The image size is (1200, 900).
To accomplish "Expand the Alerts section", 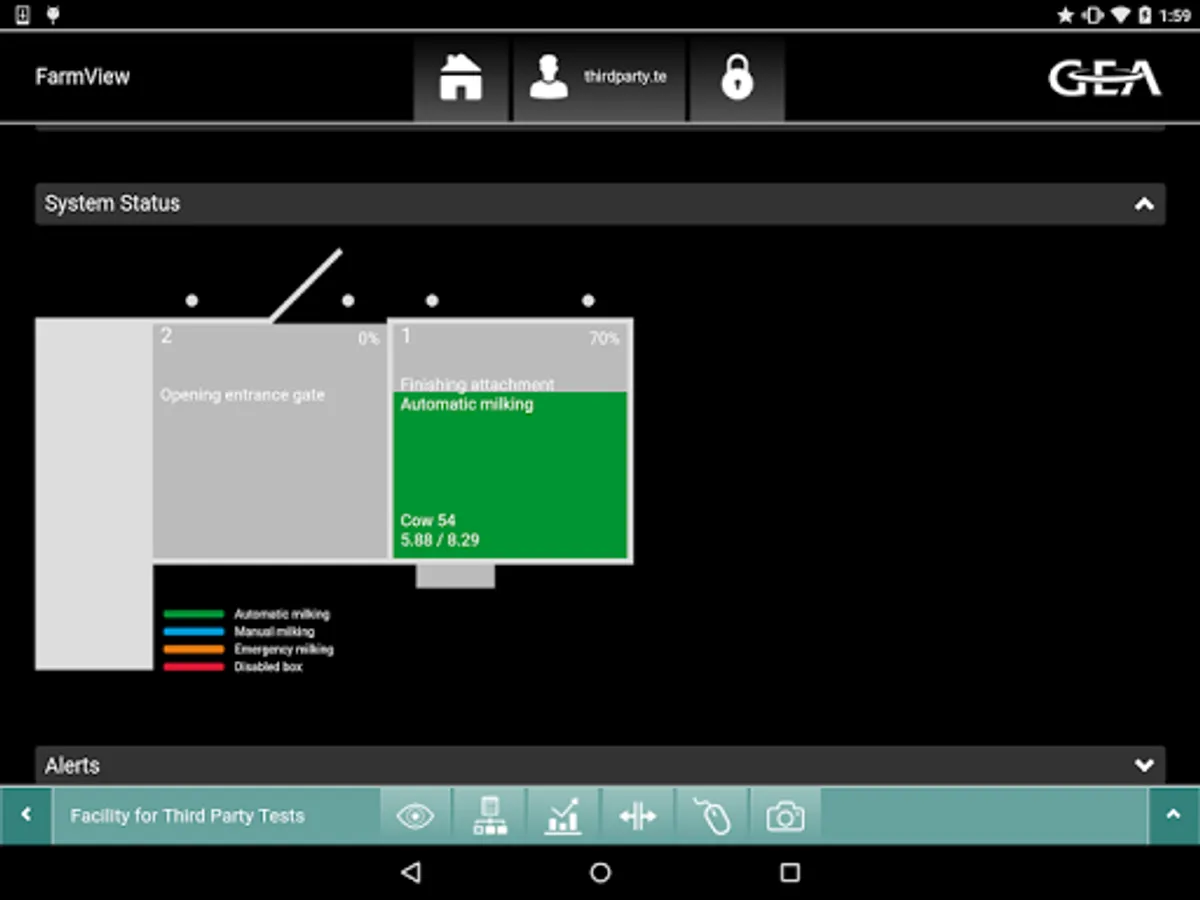I will 1144,766.
